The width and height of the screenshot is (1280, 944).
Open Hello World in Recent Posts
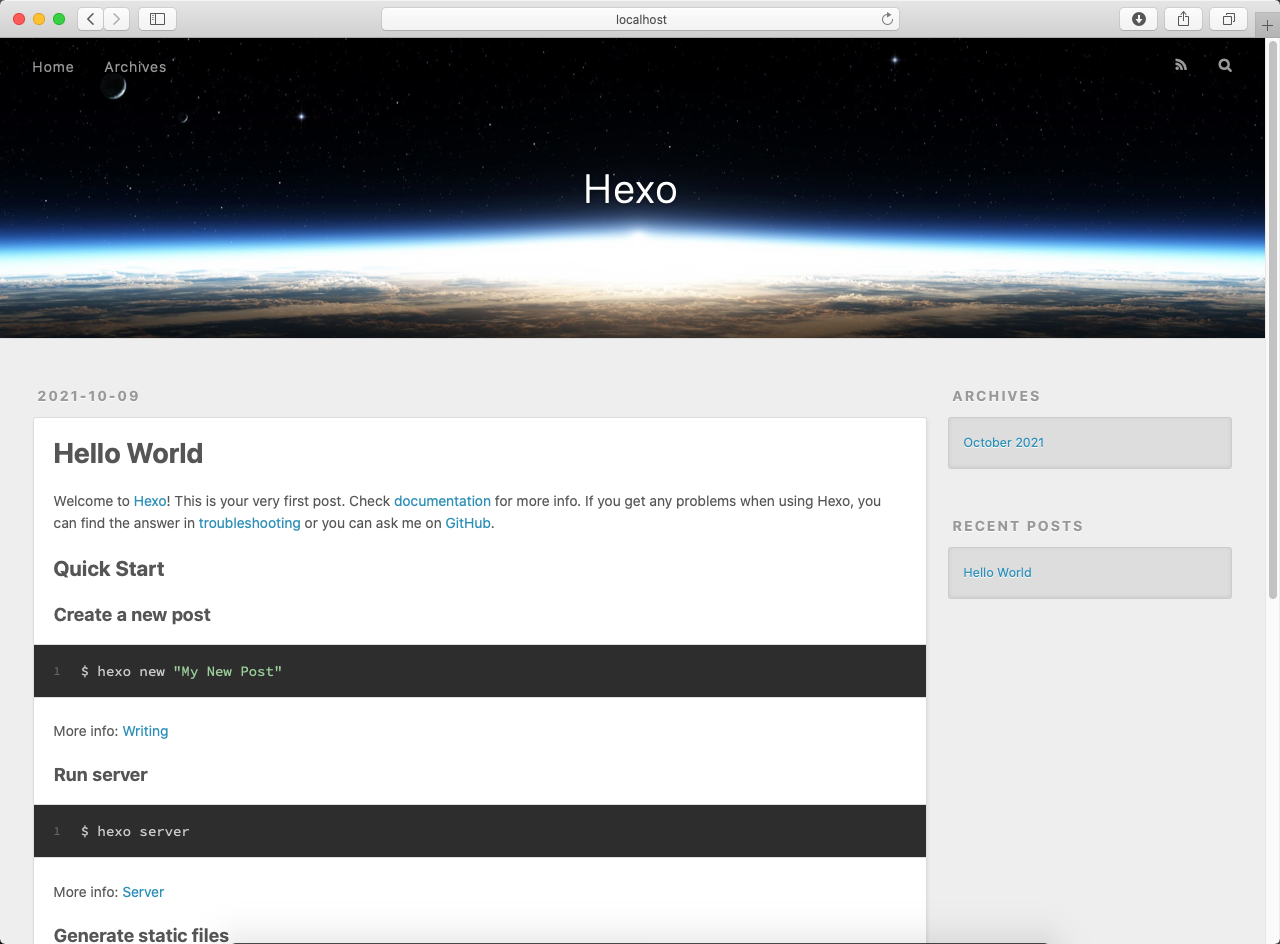point(997,572)
